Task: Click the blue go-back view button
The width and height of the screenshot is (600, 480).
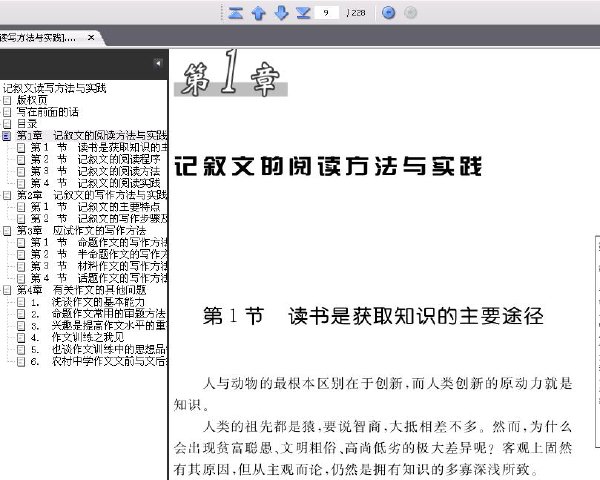Action: click(x=388, y=13)
